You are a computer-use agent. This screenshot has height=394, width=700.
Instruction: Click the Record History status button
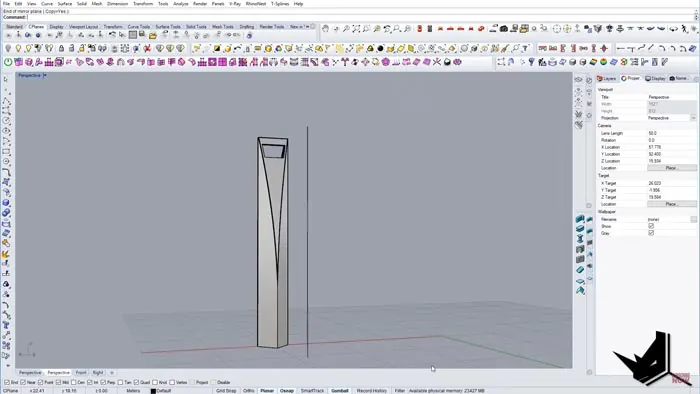(x=372, y=391)
